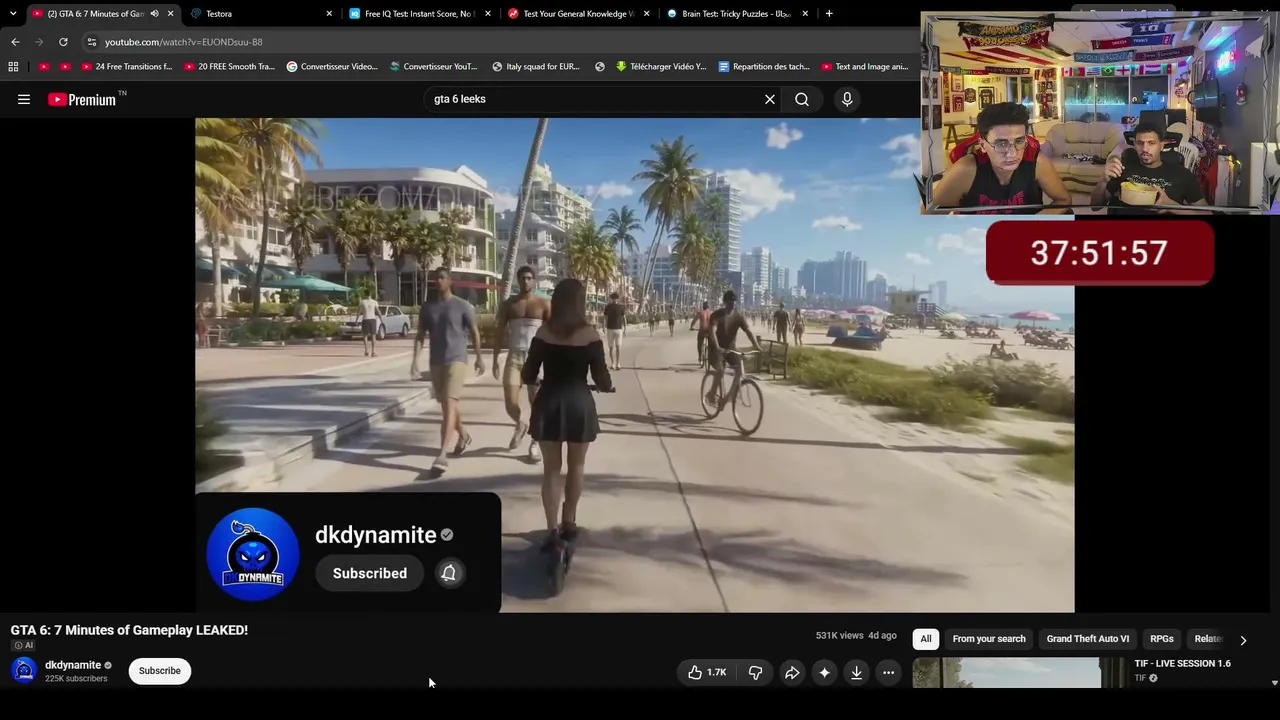Select the Grand Theft Auto VI chip
This screenshot has width=1280, height=720.
[1088, 639]
